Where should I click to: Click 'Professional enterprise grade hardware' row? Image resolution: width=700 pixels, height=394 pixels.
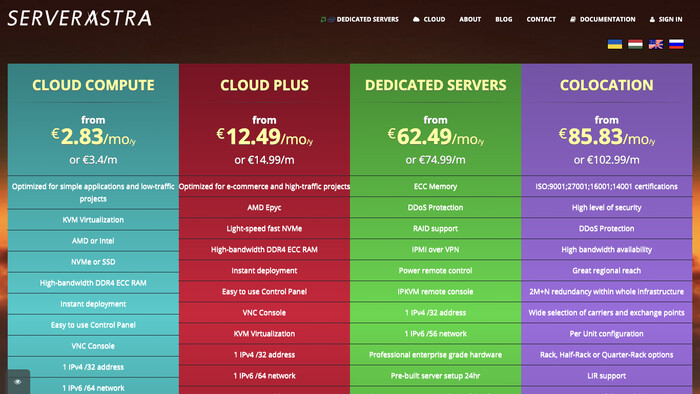pos(435,354)
